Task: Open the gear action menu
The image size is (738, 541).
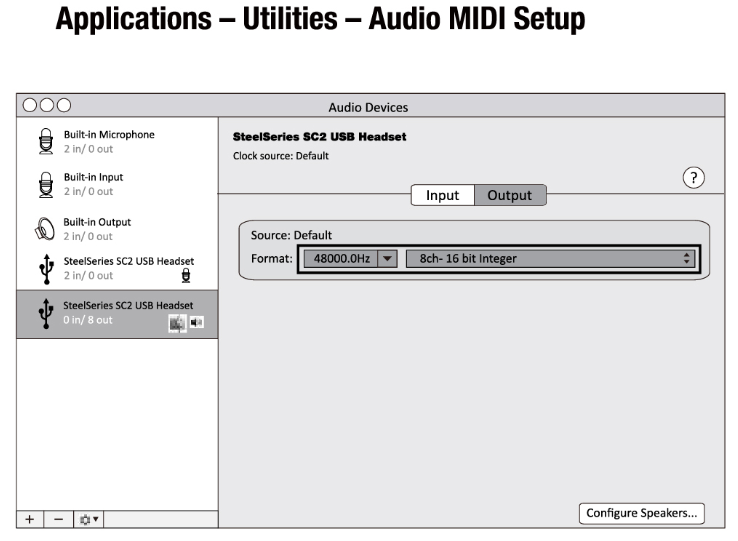Action: [88, 519]
